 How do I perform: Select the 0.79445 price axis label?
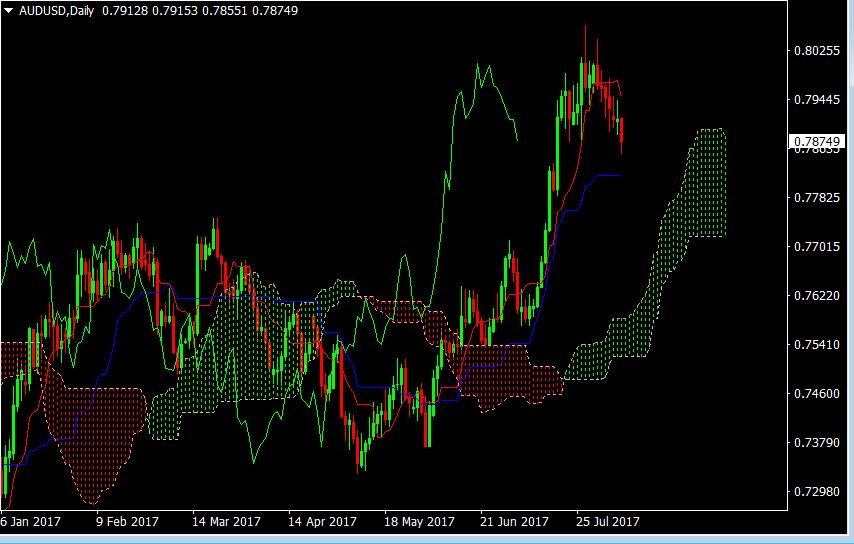[x=816, y=99]
